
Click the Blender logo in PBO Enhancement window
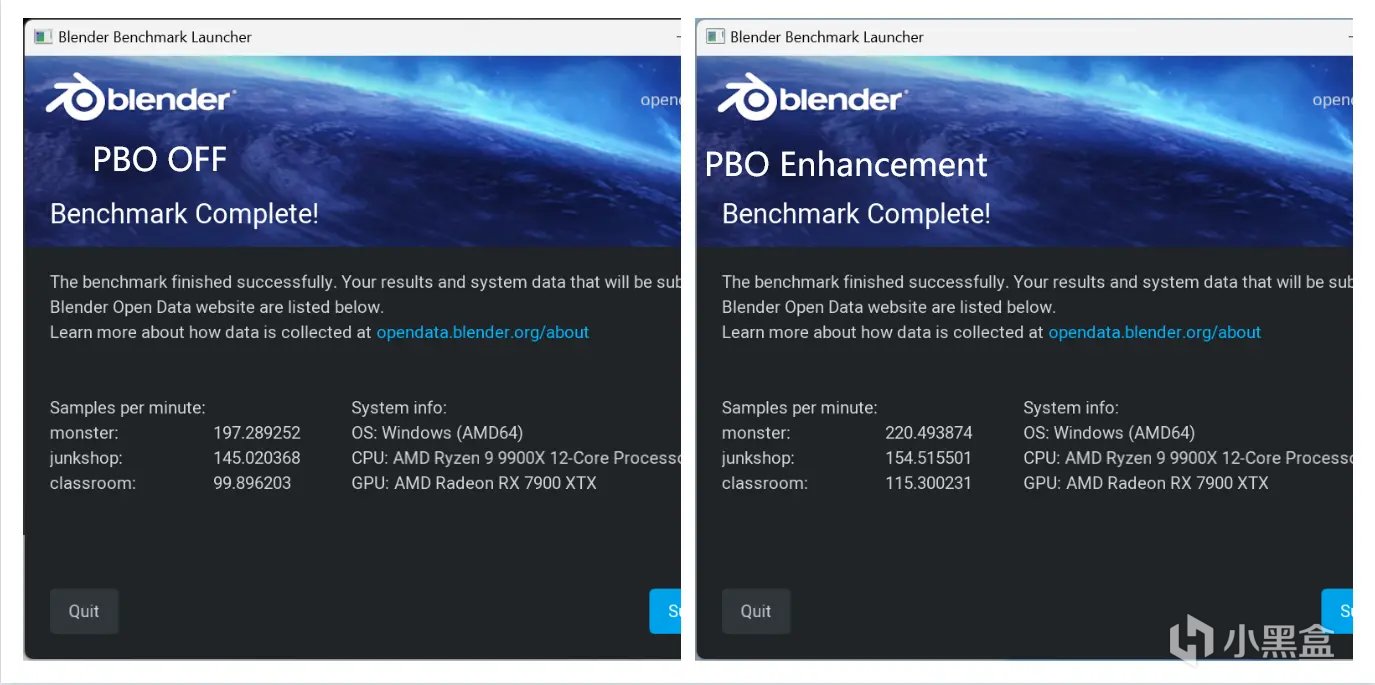813,99
